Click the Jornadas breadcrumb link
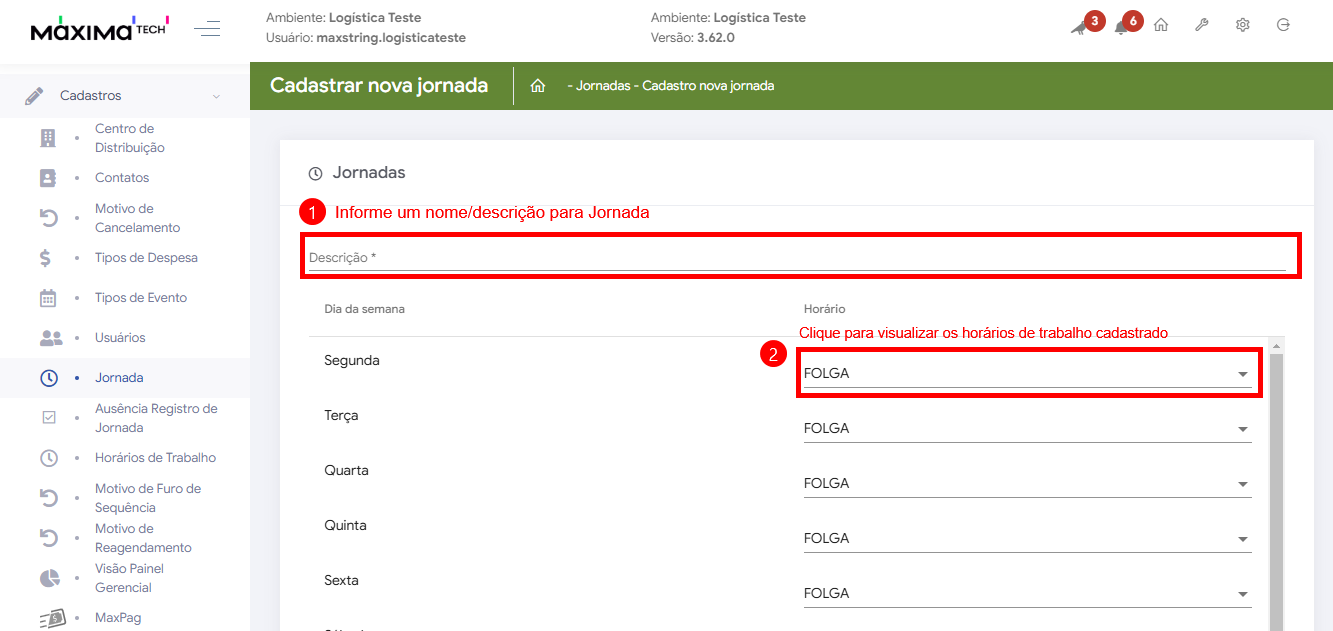This screenshot has width=1333, height=631. 603,86
